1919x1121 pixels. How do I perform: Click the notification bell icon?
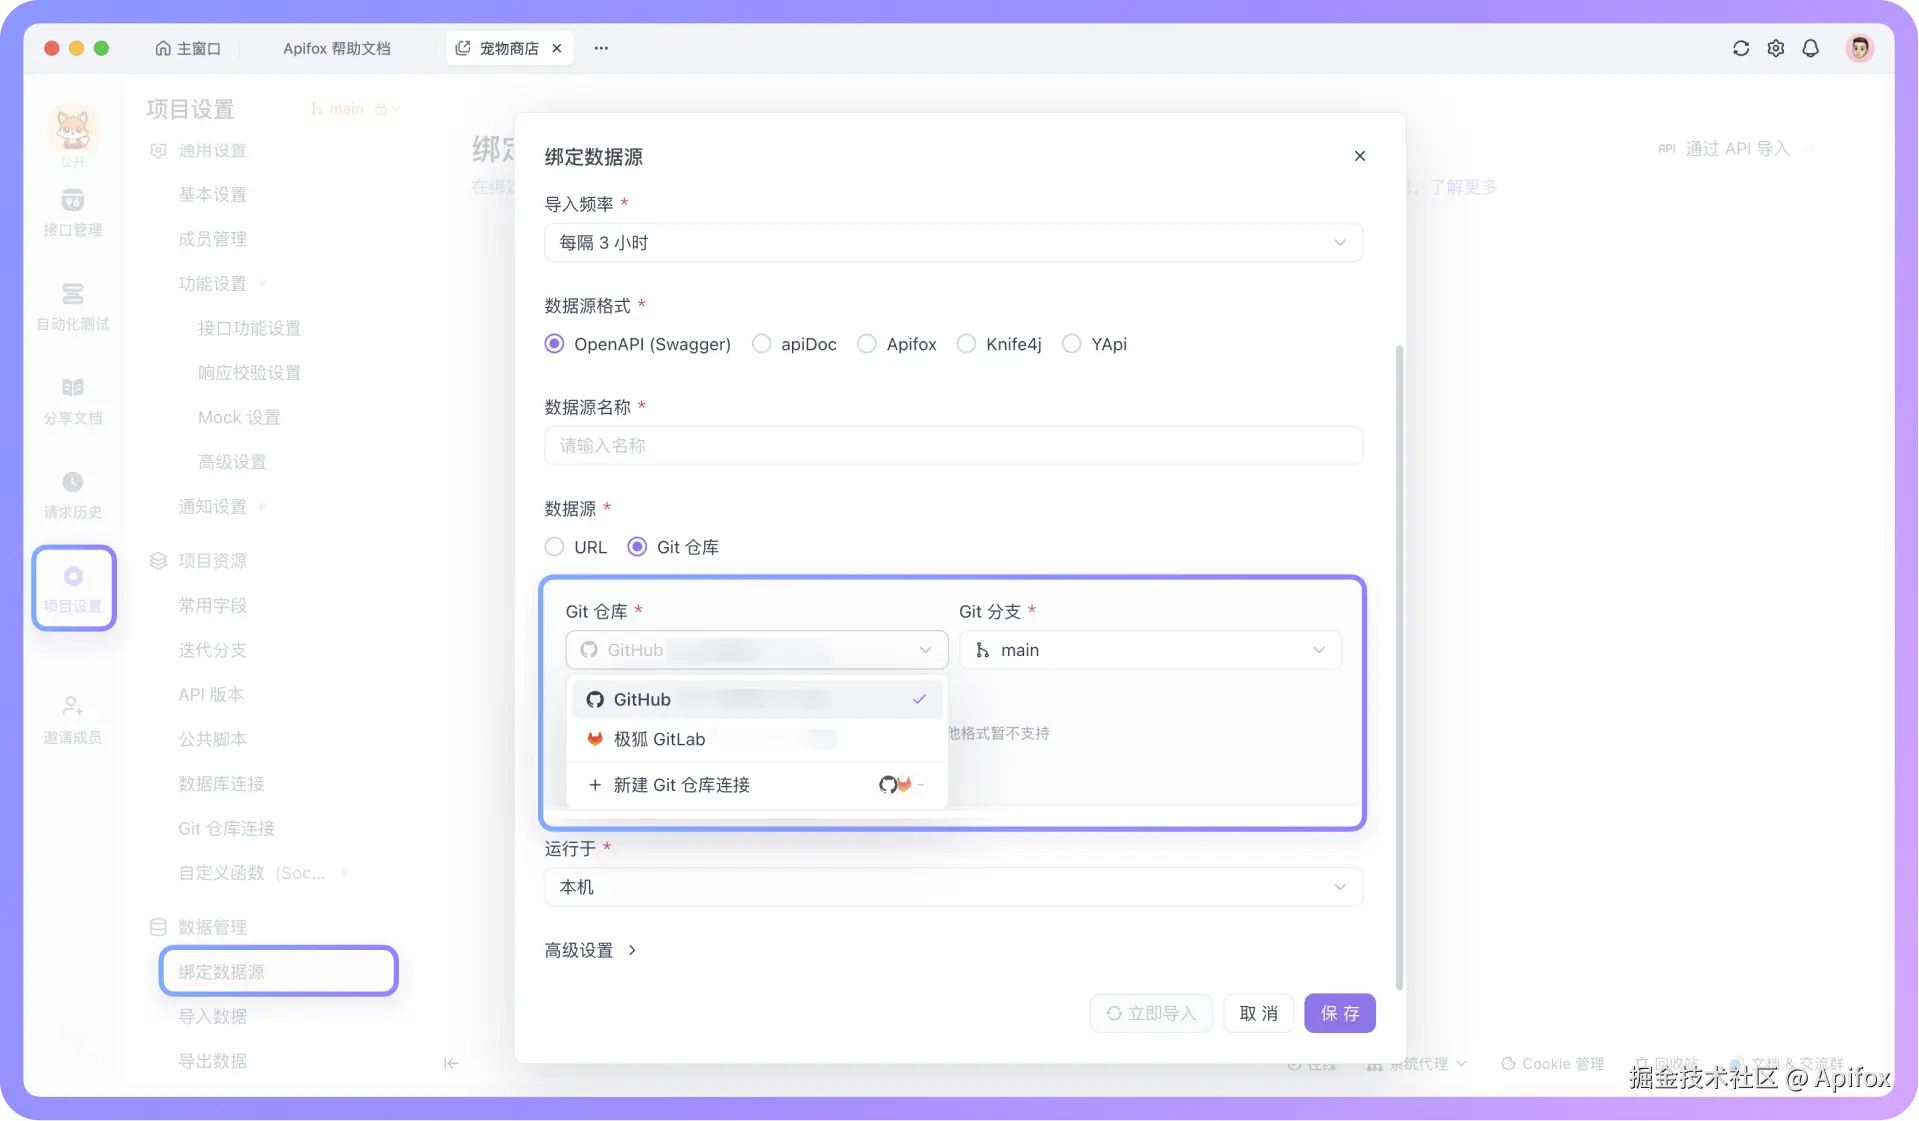point(1811,48)
